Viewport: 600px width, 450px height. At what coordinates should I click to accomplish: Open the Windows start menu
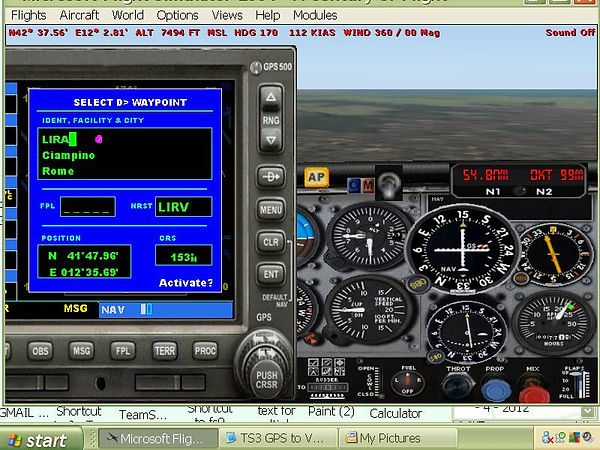(x=41, y=439)
